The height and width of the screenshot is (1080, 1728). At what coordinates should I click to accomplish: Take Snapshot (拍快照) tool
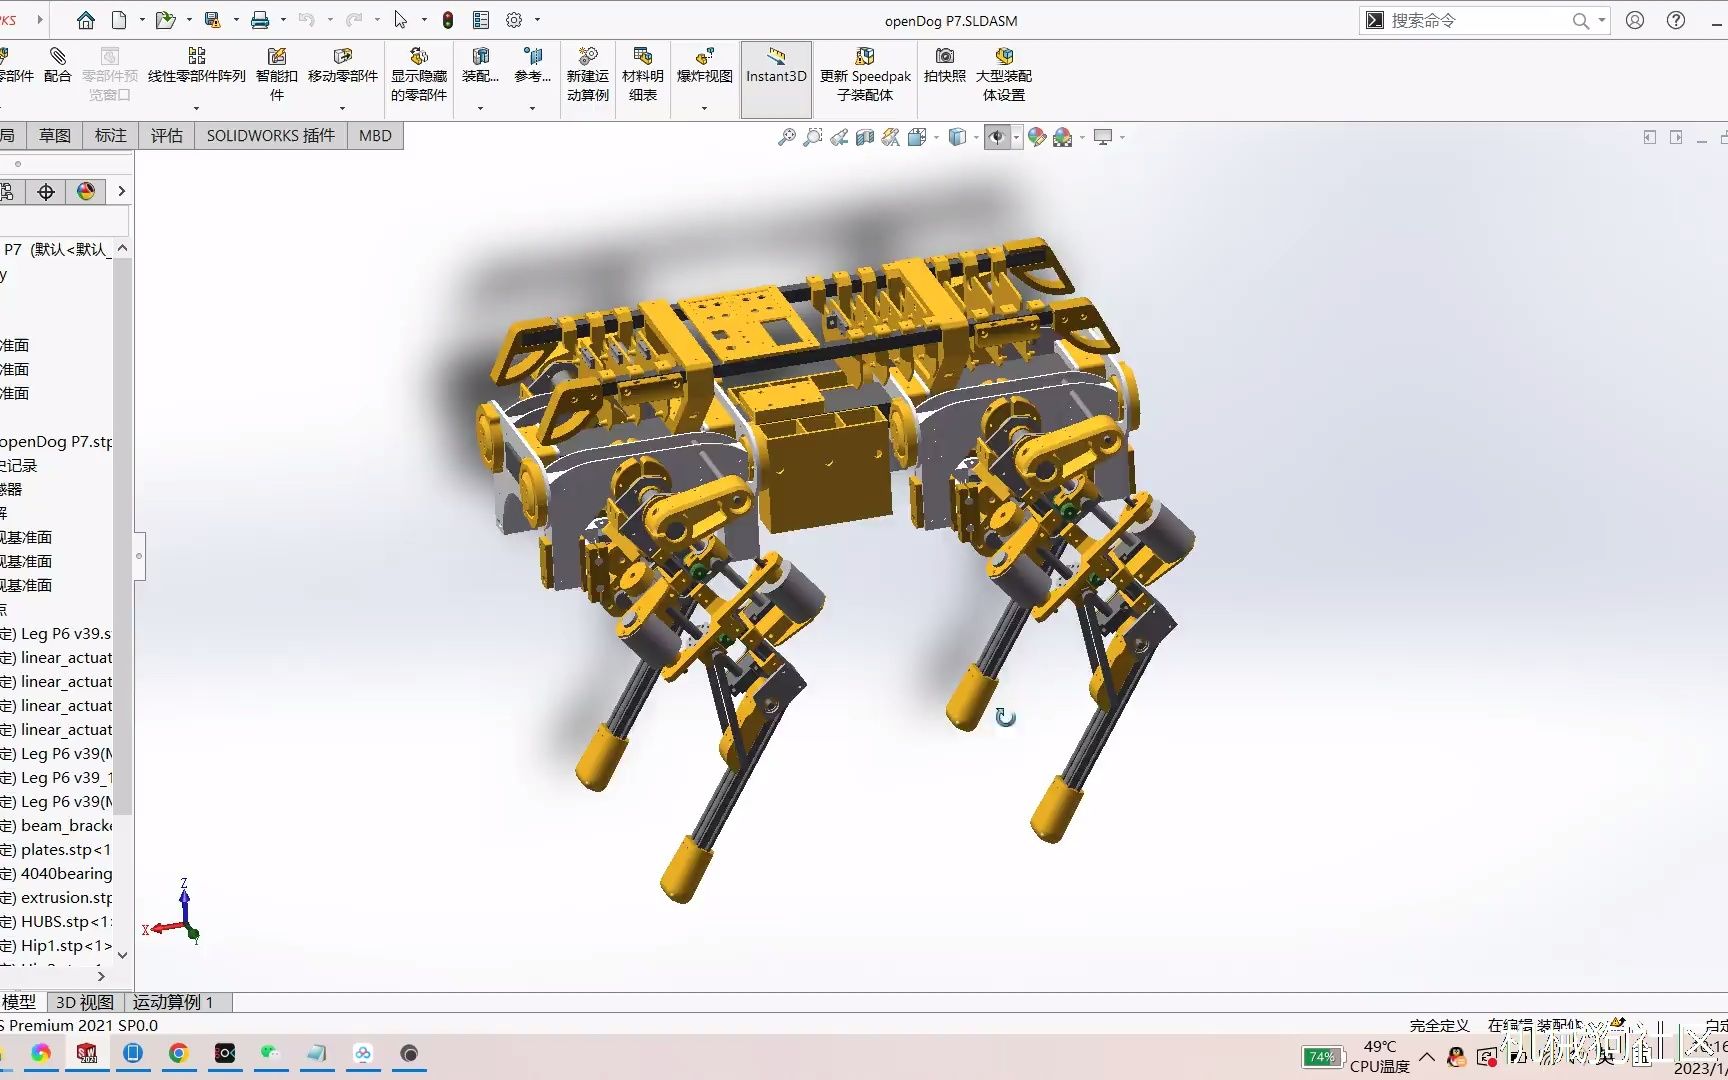(944, 66)
